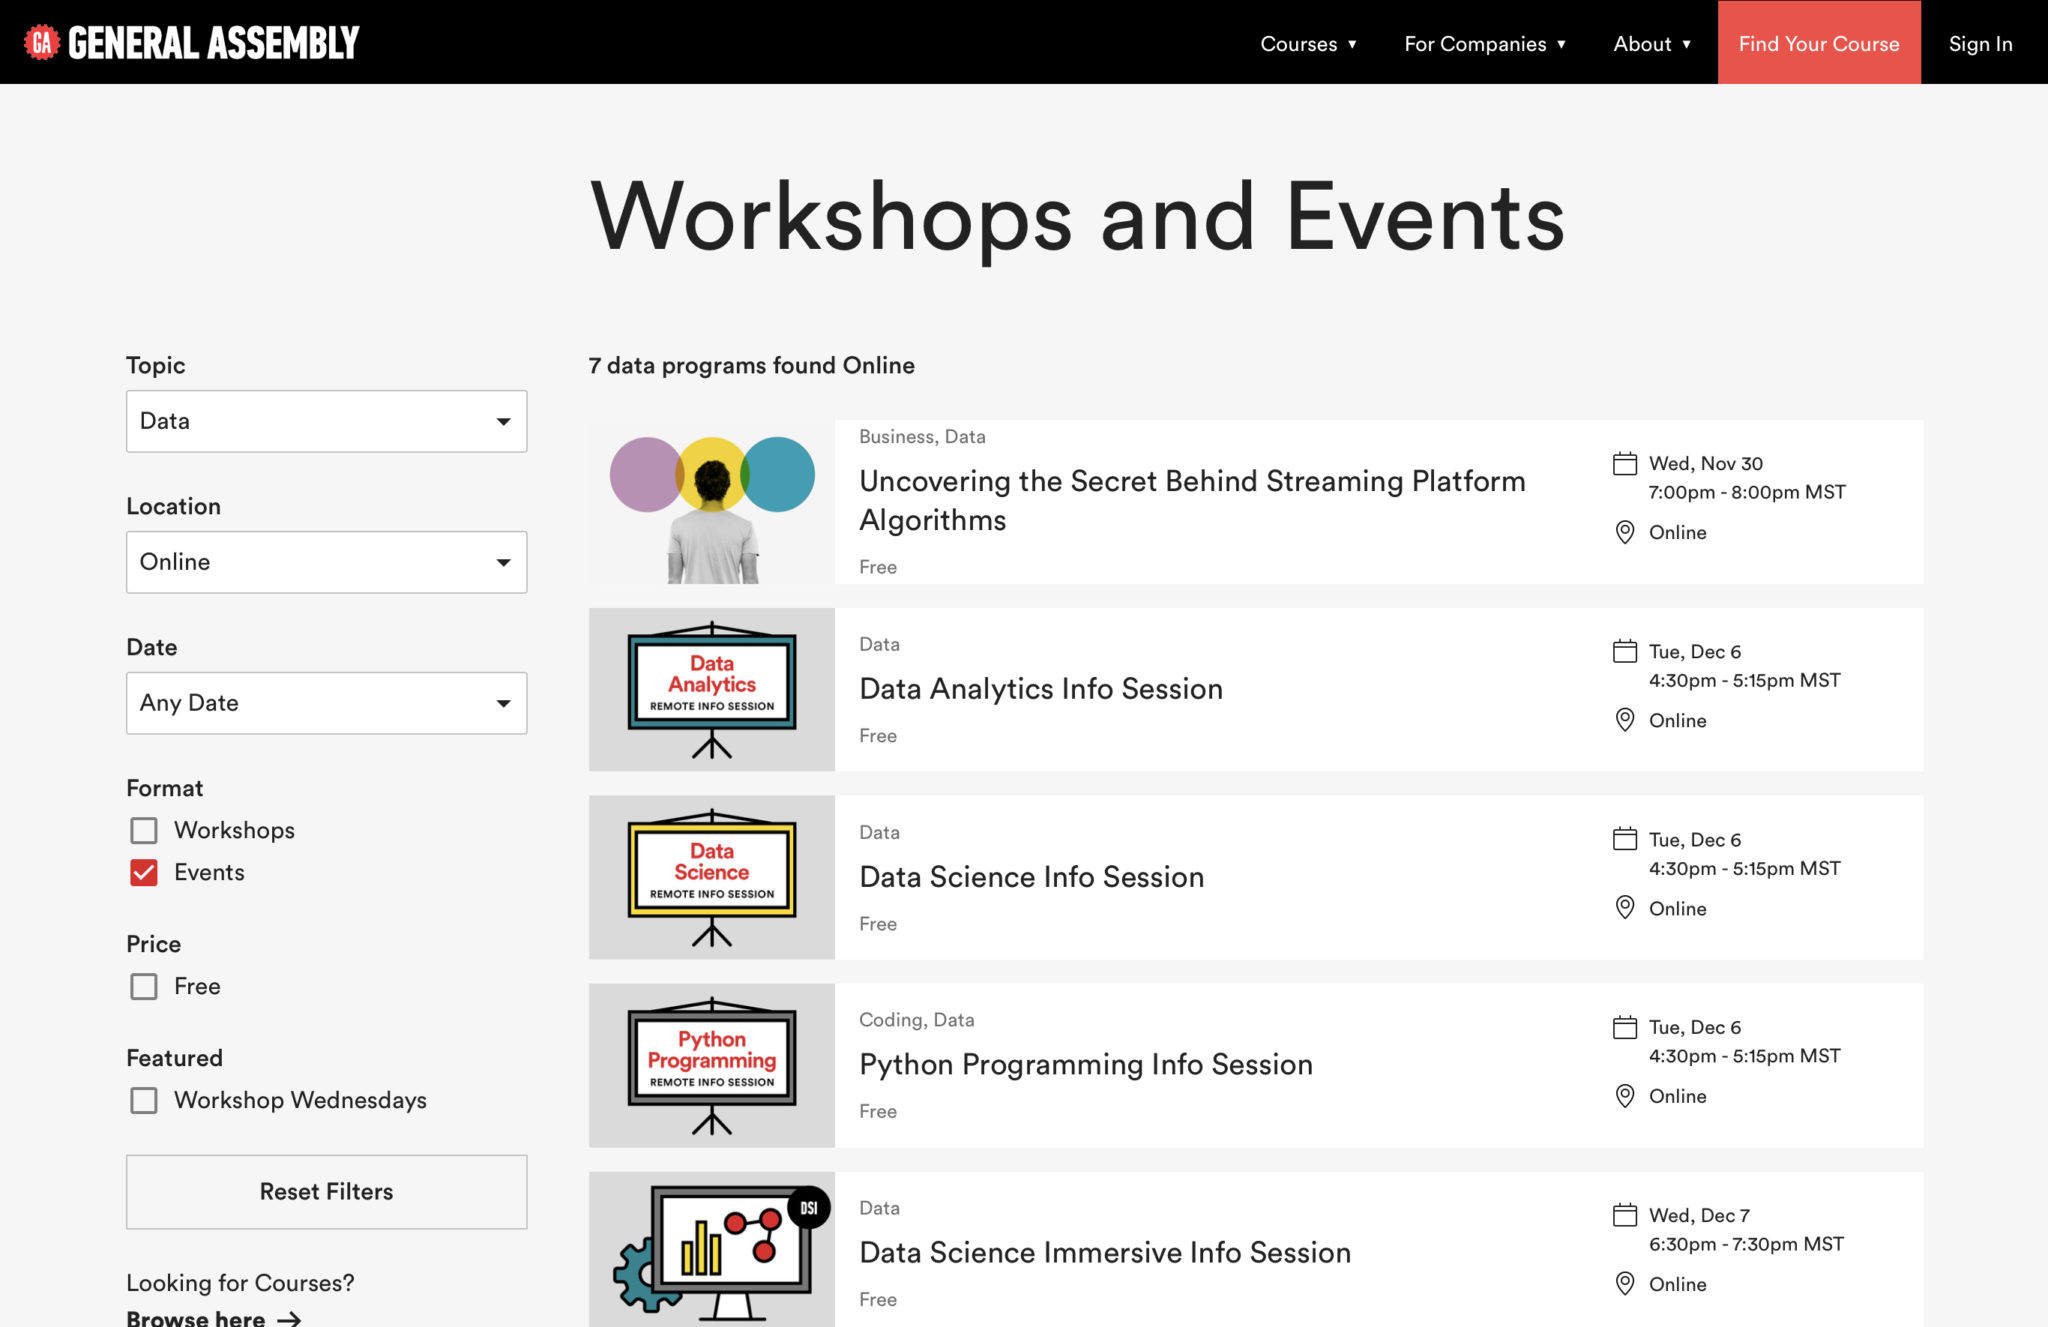Open the Location dropdown set to Online

click(x=325, y=562)
